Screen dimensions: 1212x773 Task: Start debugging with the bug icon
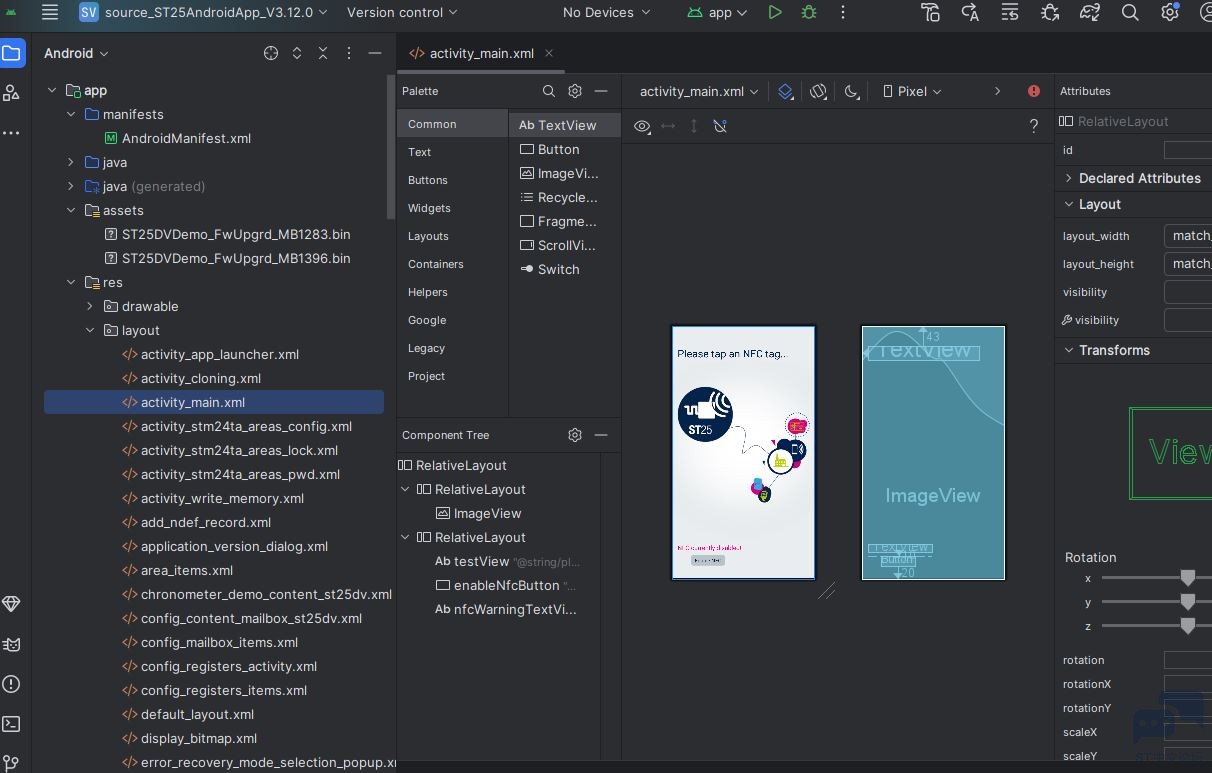point(809,13)
